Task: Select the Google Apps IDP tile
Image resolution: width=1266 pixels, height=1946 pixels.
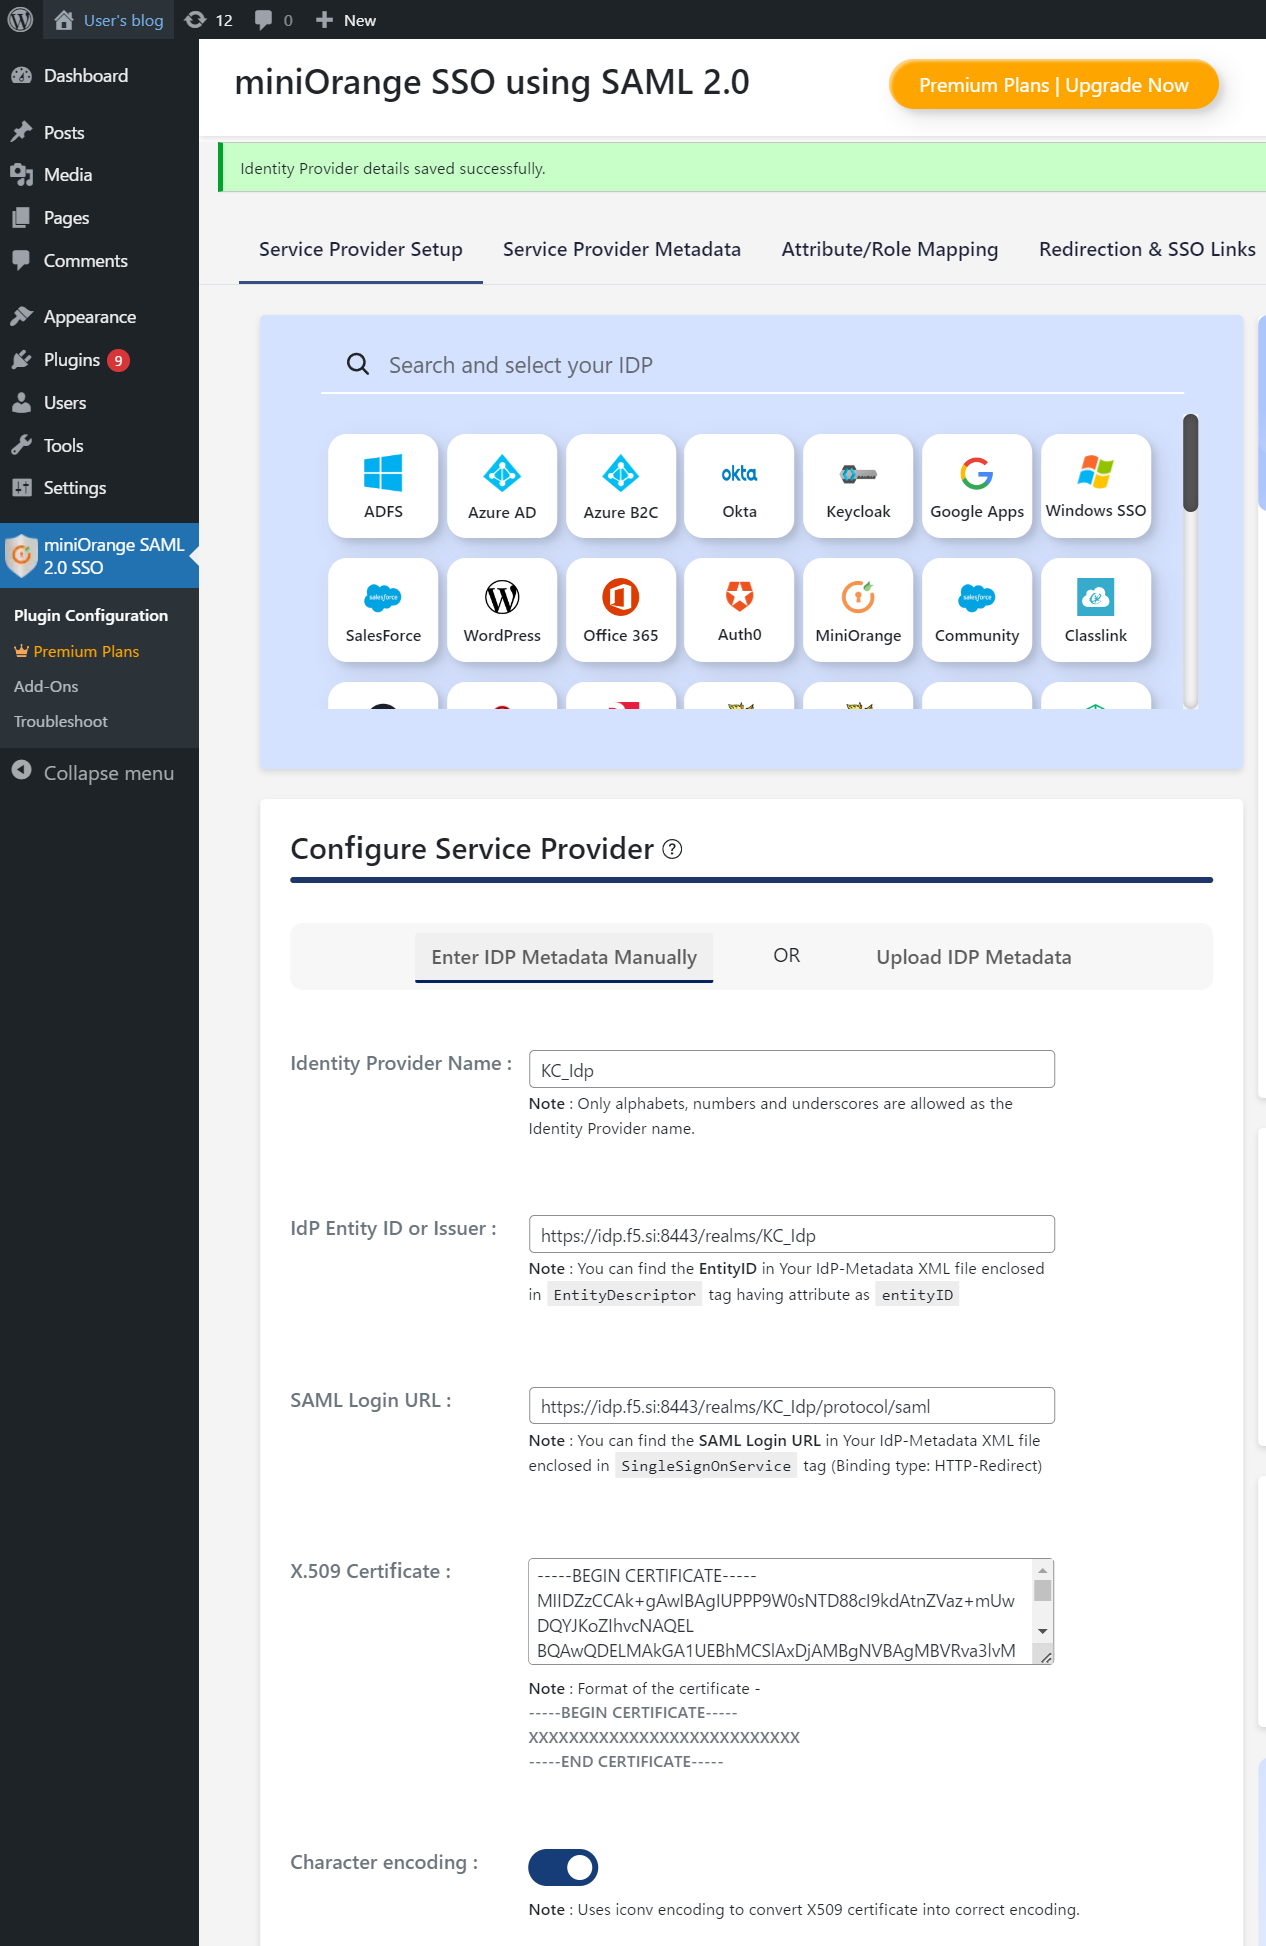Action: point(977,486)
